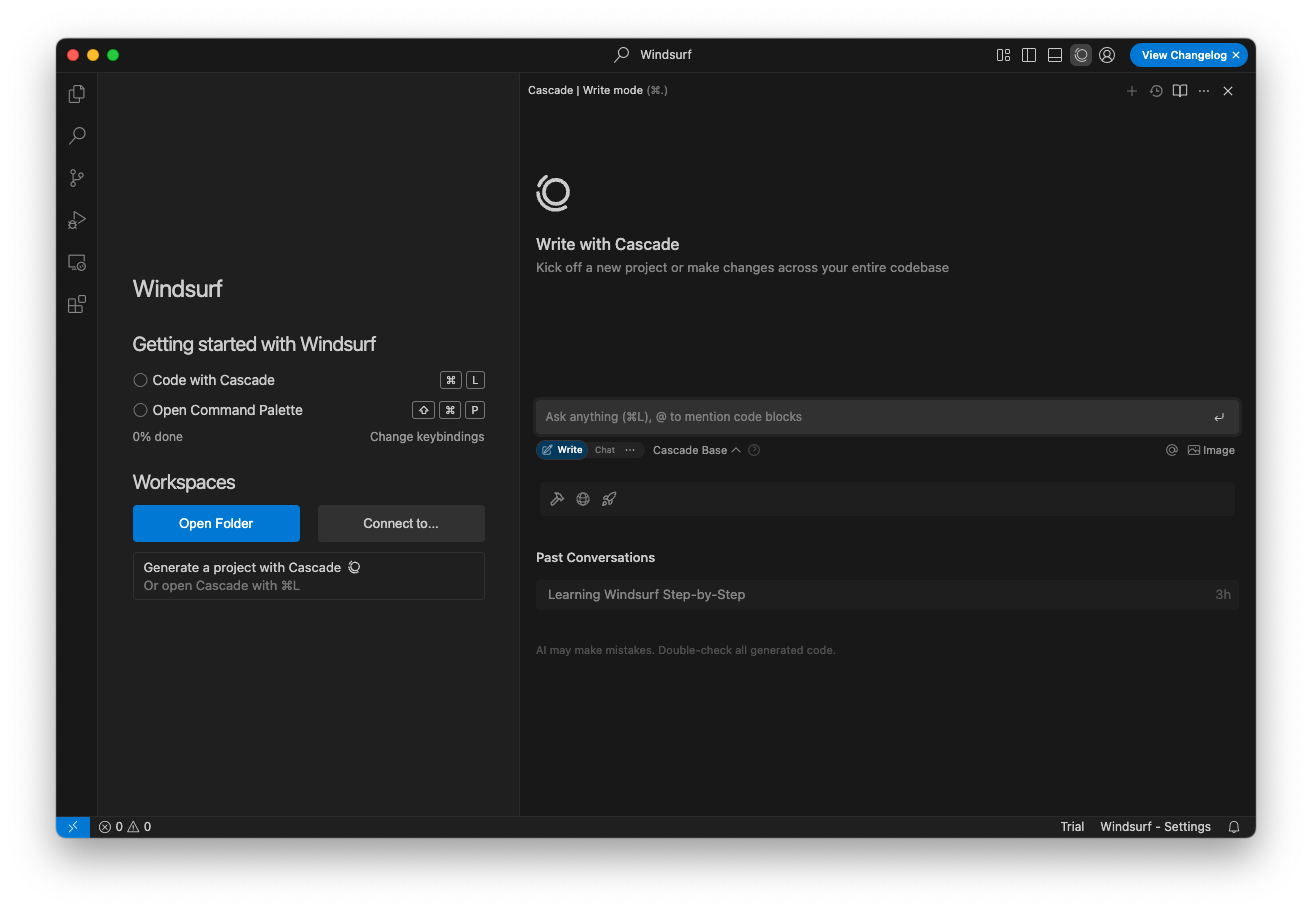Expand the Cascade Base model selector

[x=696, y=450]
